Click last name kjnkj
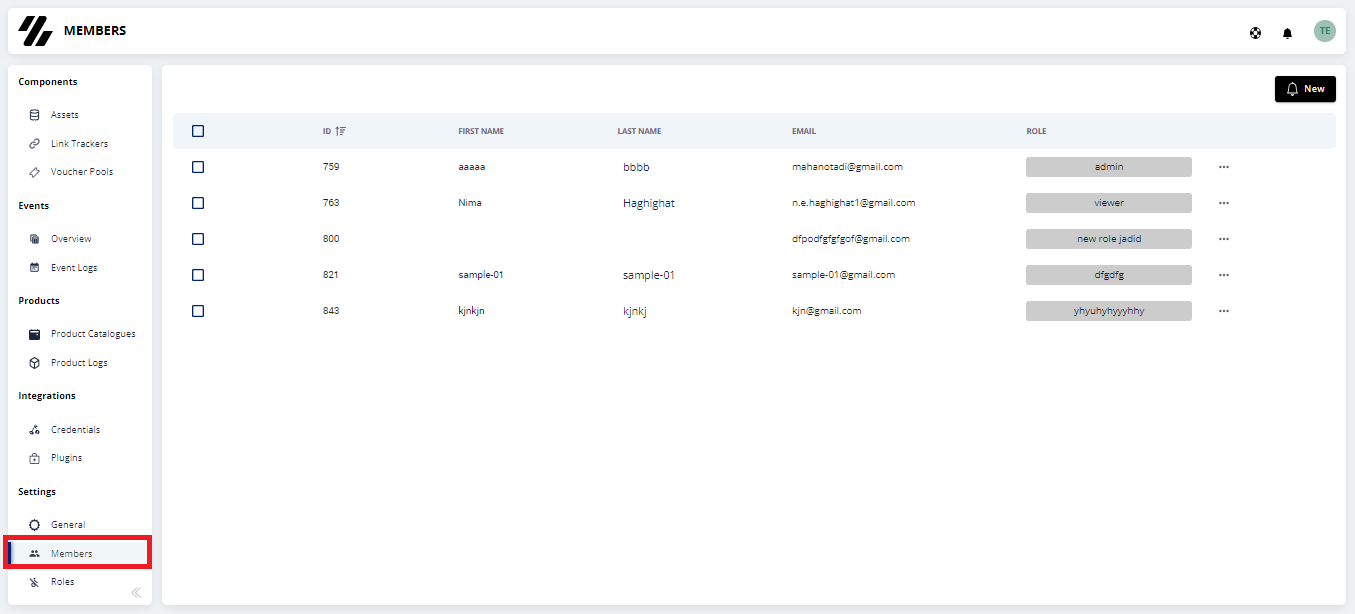1355x614 pixels. click(x=635, y=311)
